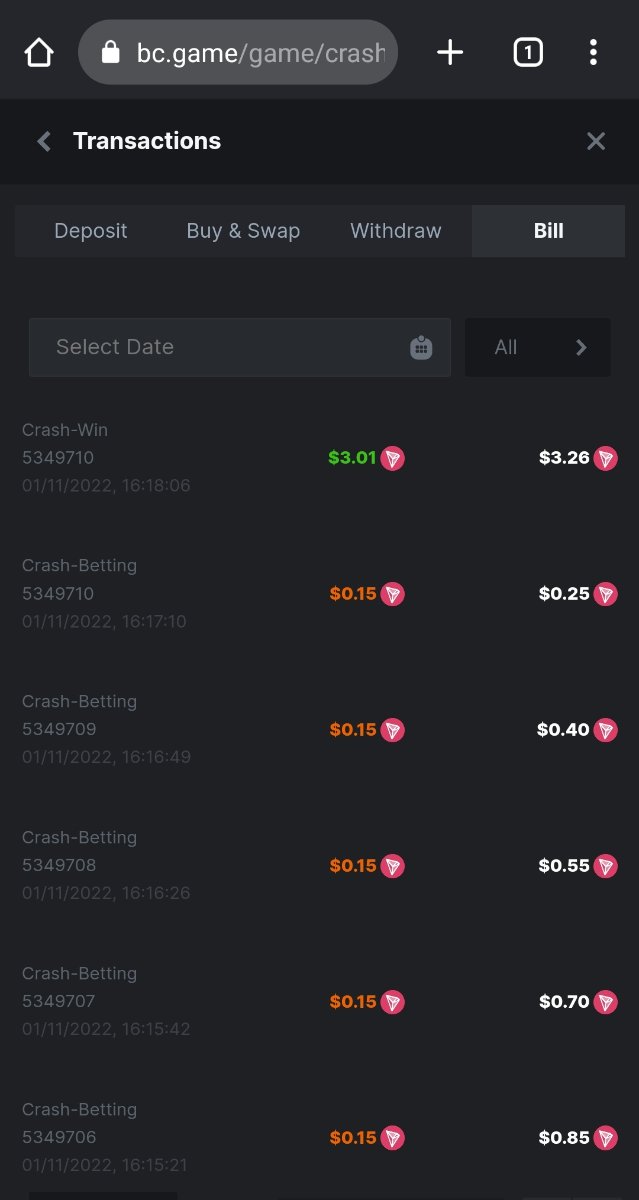The height and width of the screenshot is (1200, 639).
Task: Open the browser three-dot menu
Action: click(x=593, y=52)
